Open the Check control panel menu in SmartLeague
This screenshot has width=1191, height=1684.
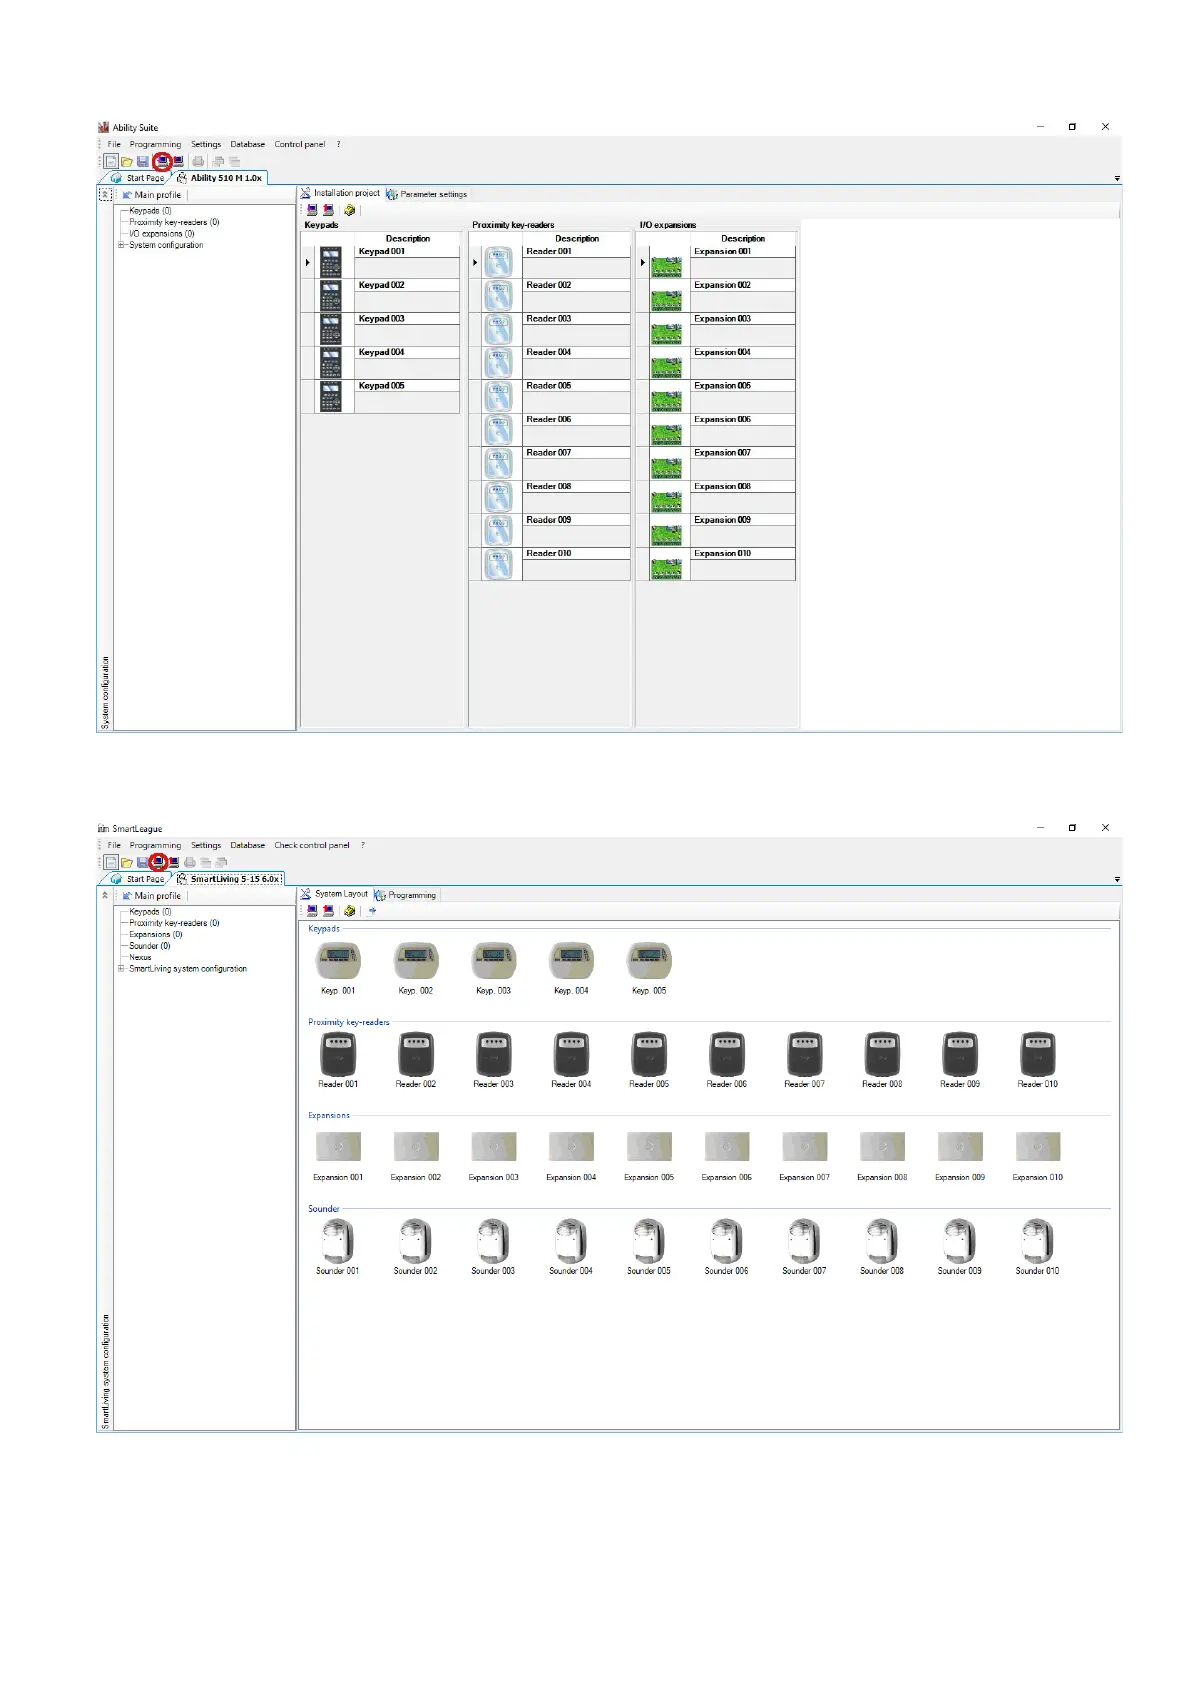312,845
